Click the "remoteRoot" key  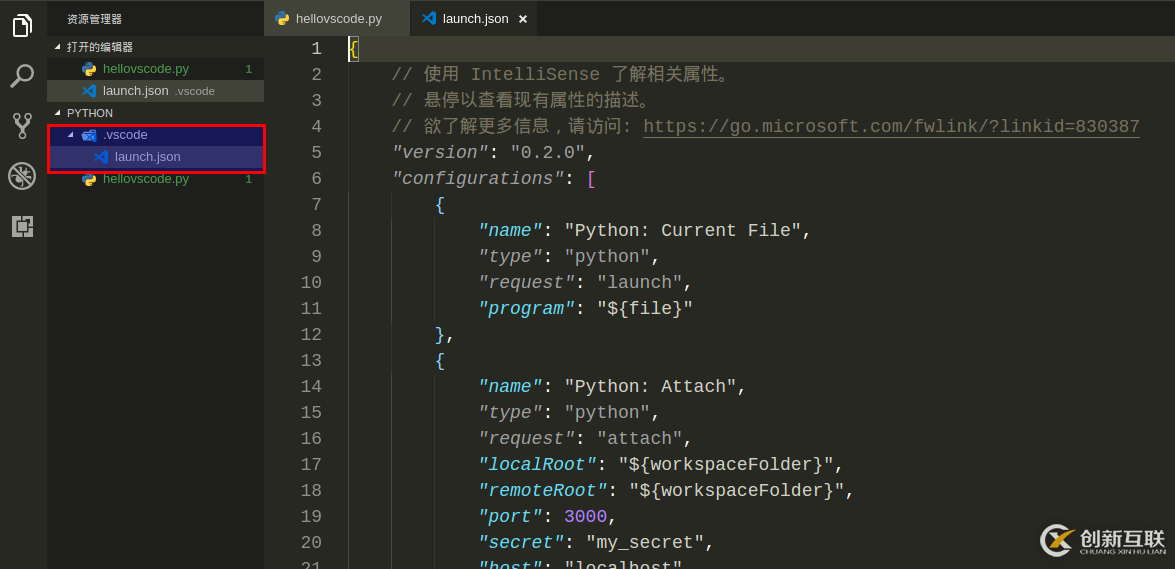(543, 491)
